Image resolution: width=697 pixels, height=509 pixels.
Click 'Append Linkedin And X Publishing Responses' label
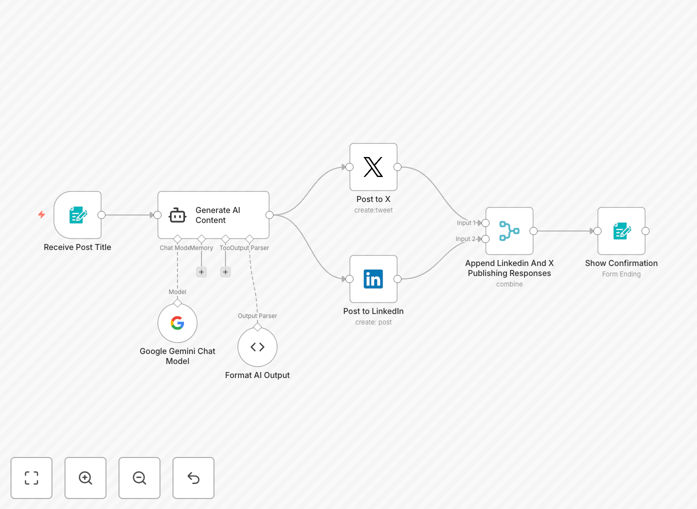pyautogui.click(x=509, y=268)
